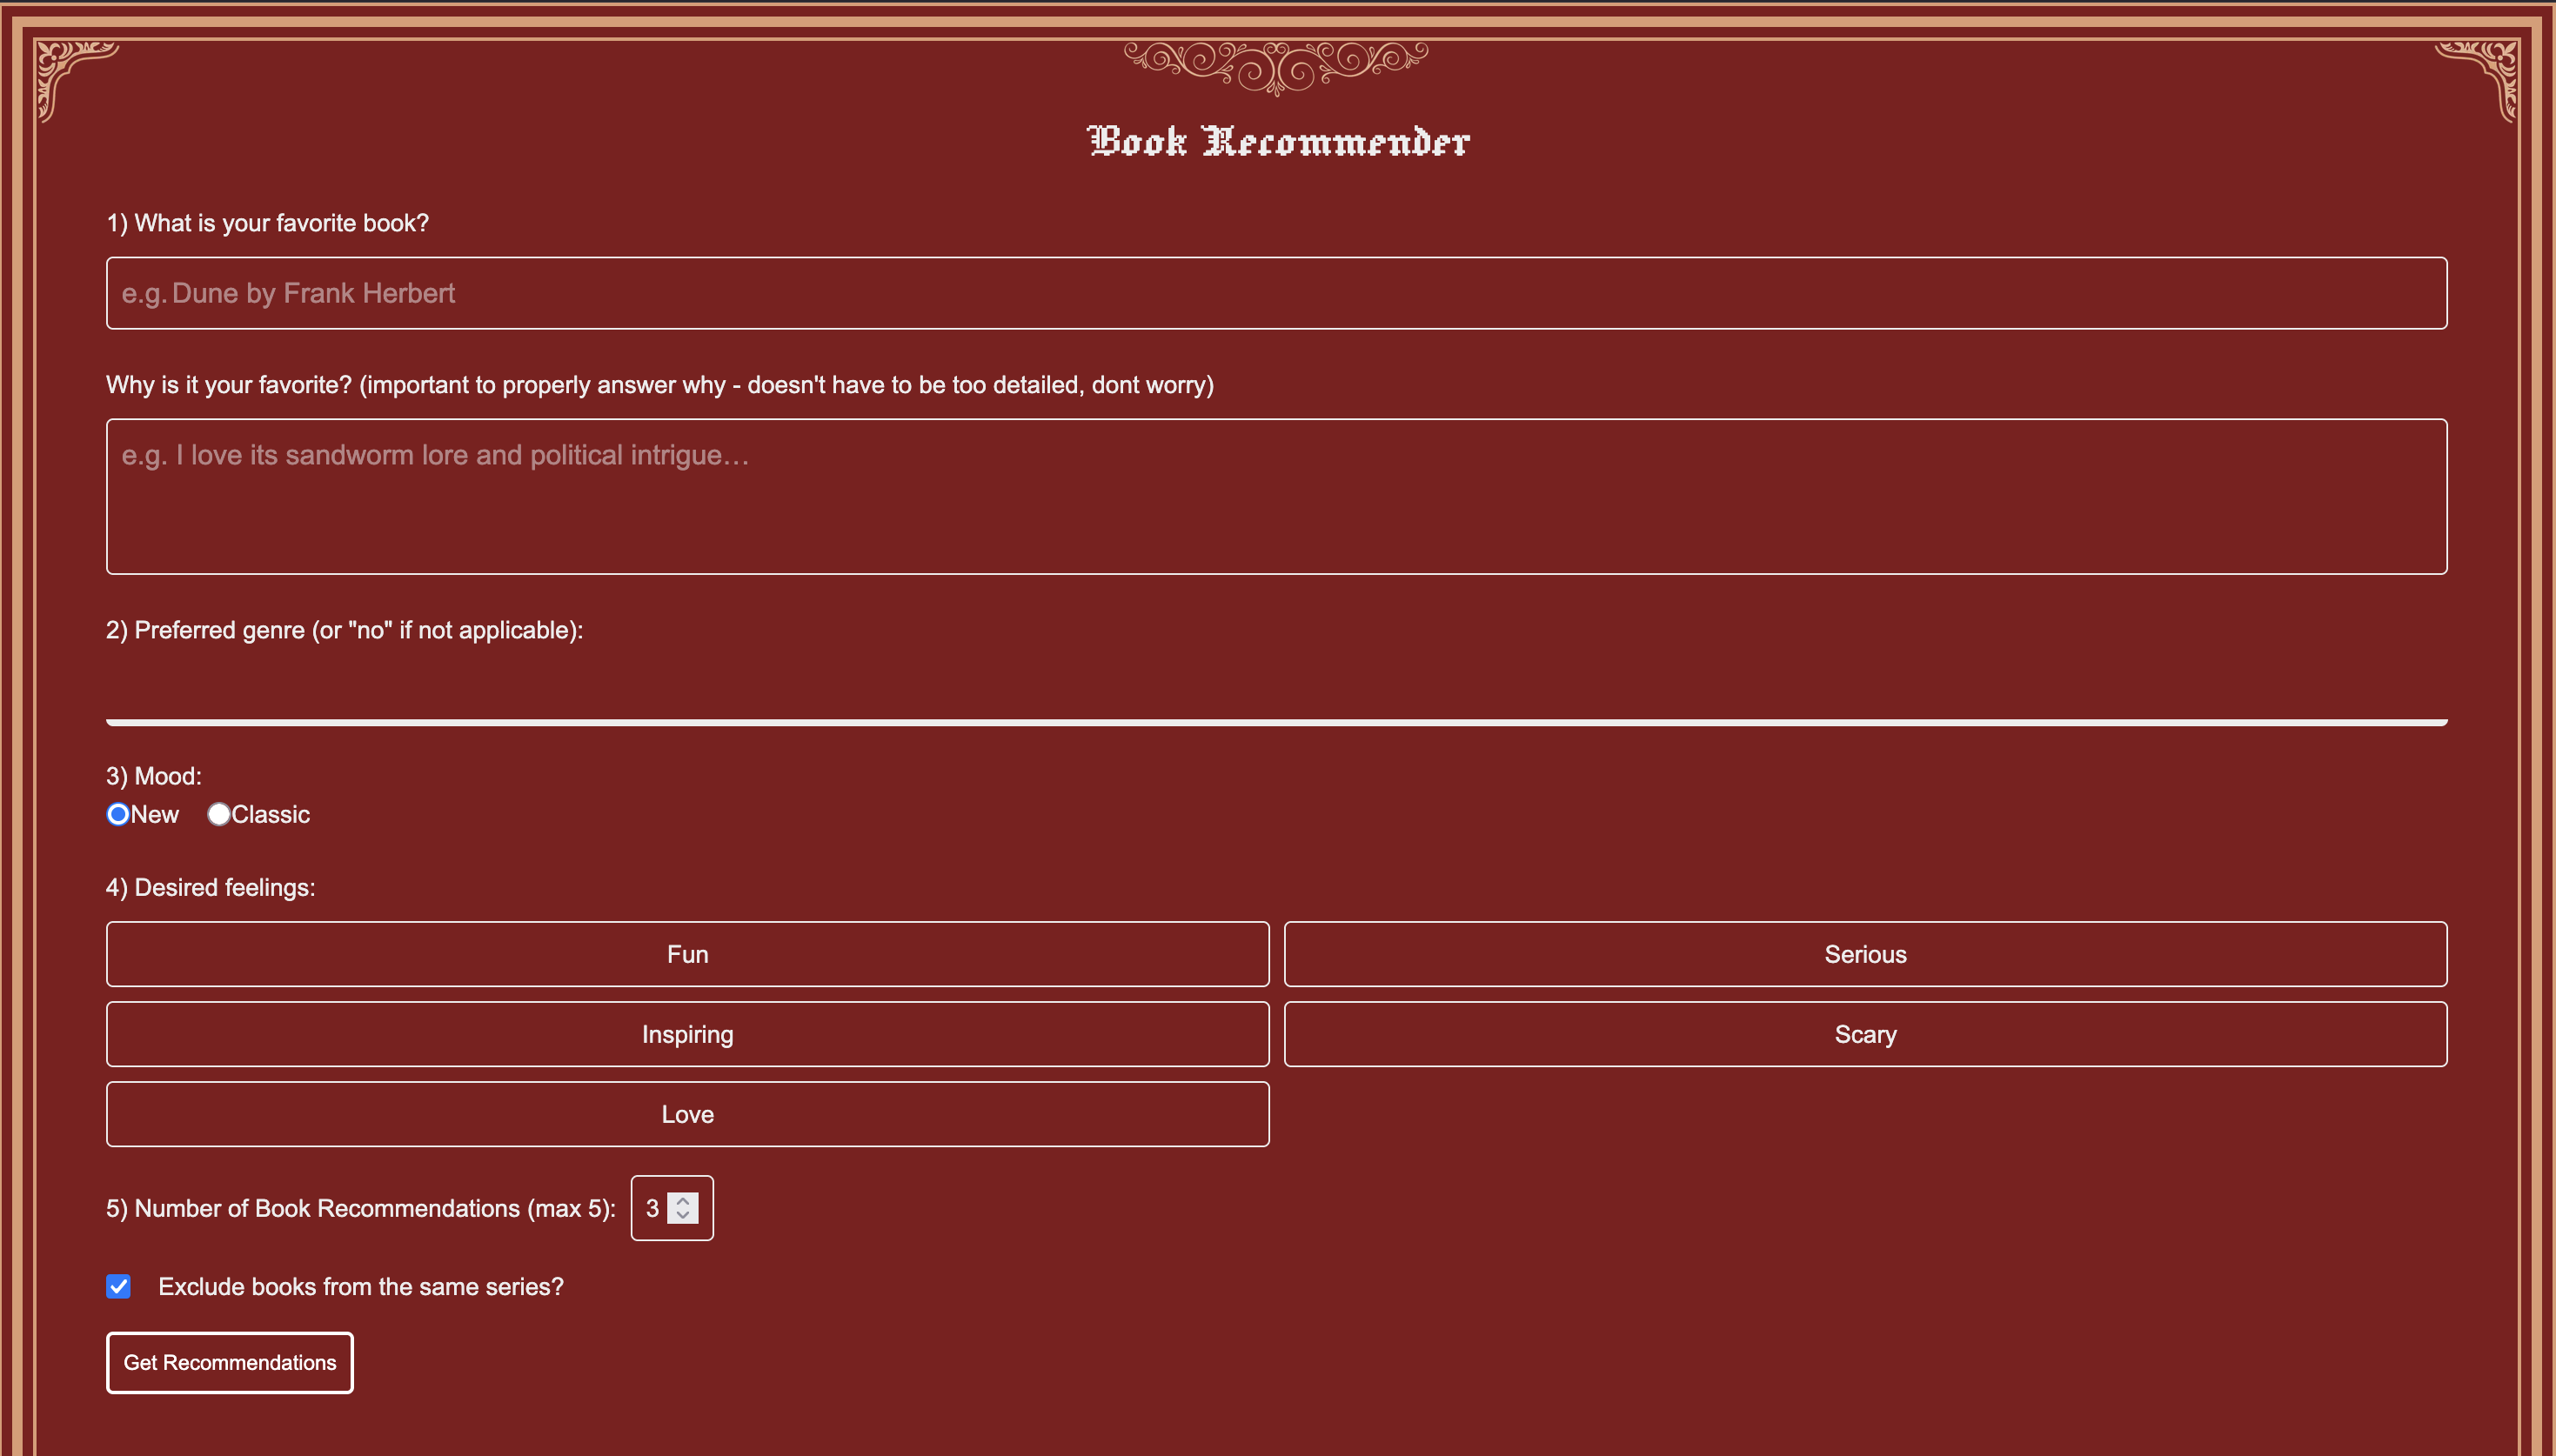Choose the Fun feeling option
The width and height of the screenshot is (2556, 1456).
pyautogui.click(x=687, y=954)
